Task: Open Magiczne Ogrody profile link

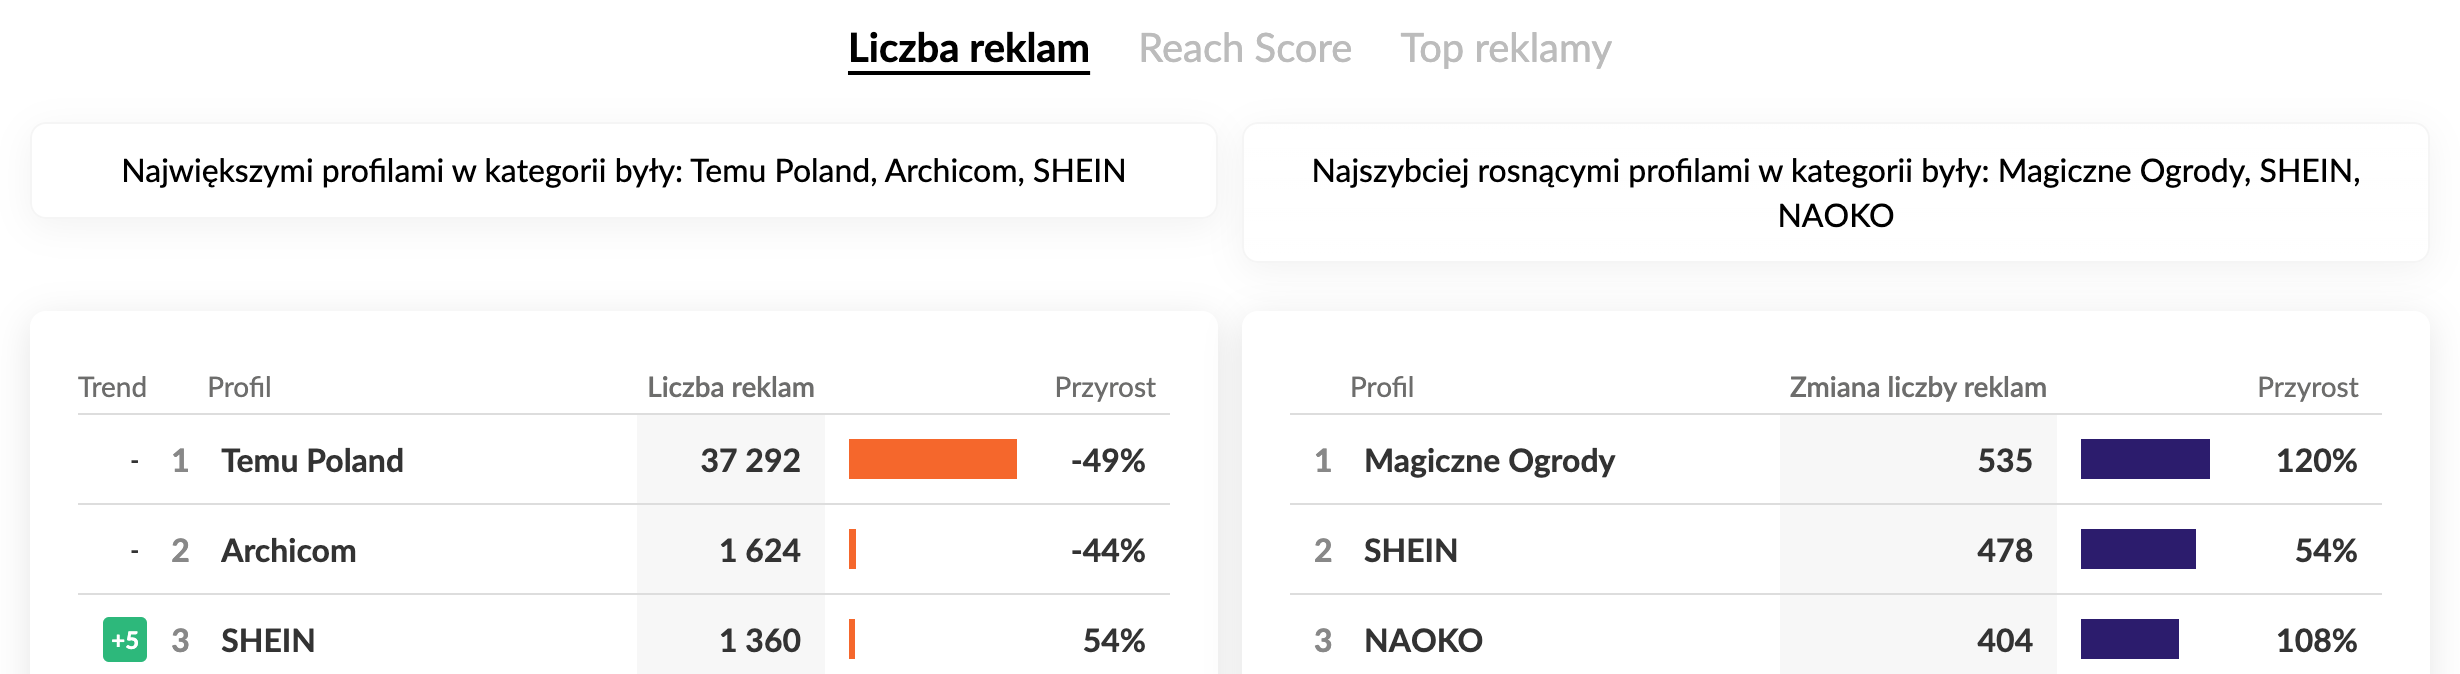Action: click(1489, 460)
